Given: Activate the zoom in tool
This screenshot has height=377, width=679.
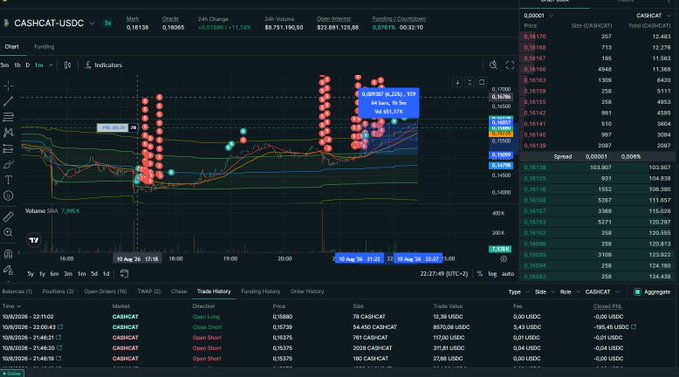Looking at the screenshot, I should pos(8,232).
